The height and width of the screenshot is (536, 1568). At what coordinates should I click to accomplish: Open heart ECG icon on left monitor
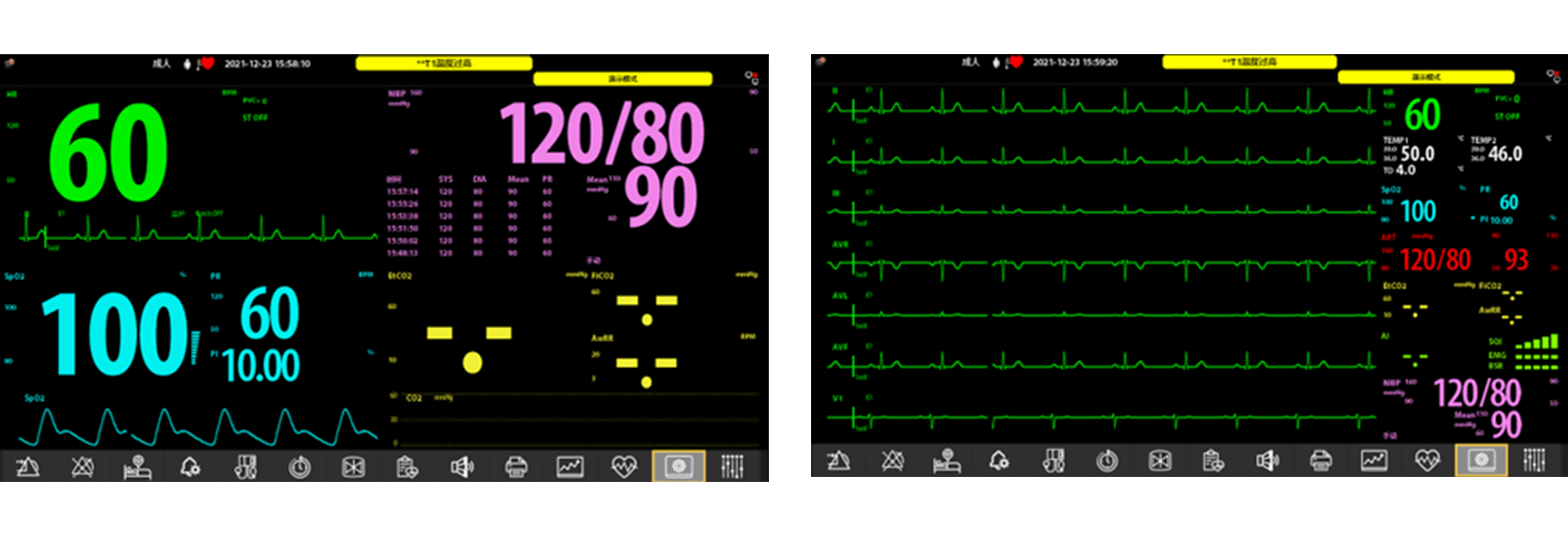click(624, 465)
